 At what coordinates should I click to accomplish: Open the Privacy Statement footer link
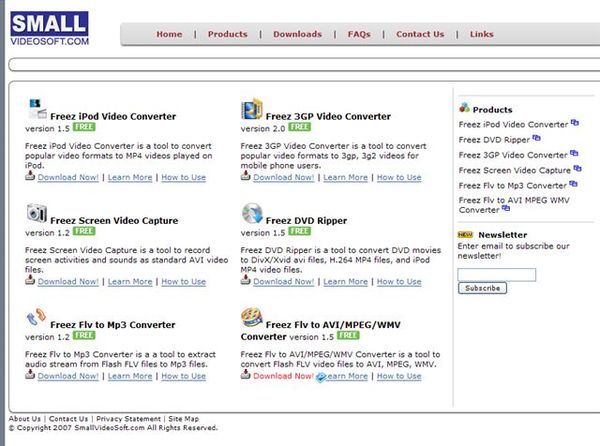click(x=128, y=419)
